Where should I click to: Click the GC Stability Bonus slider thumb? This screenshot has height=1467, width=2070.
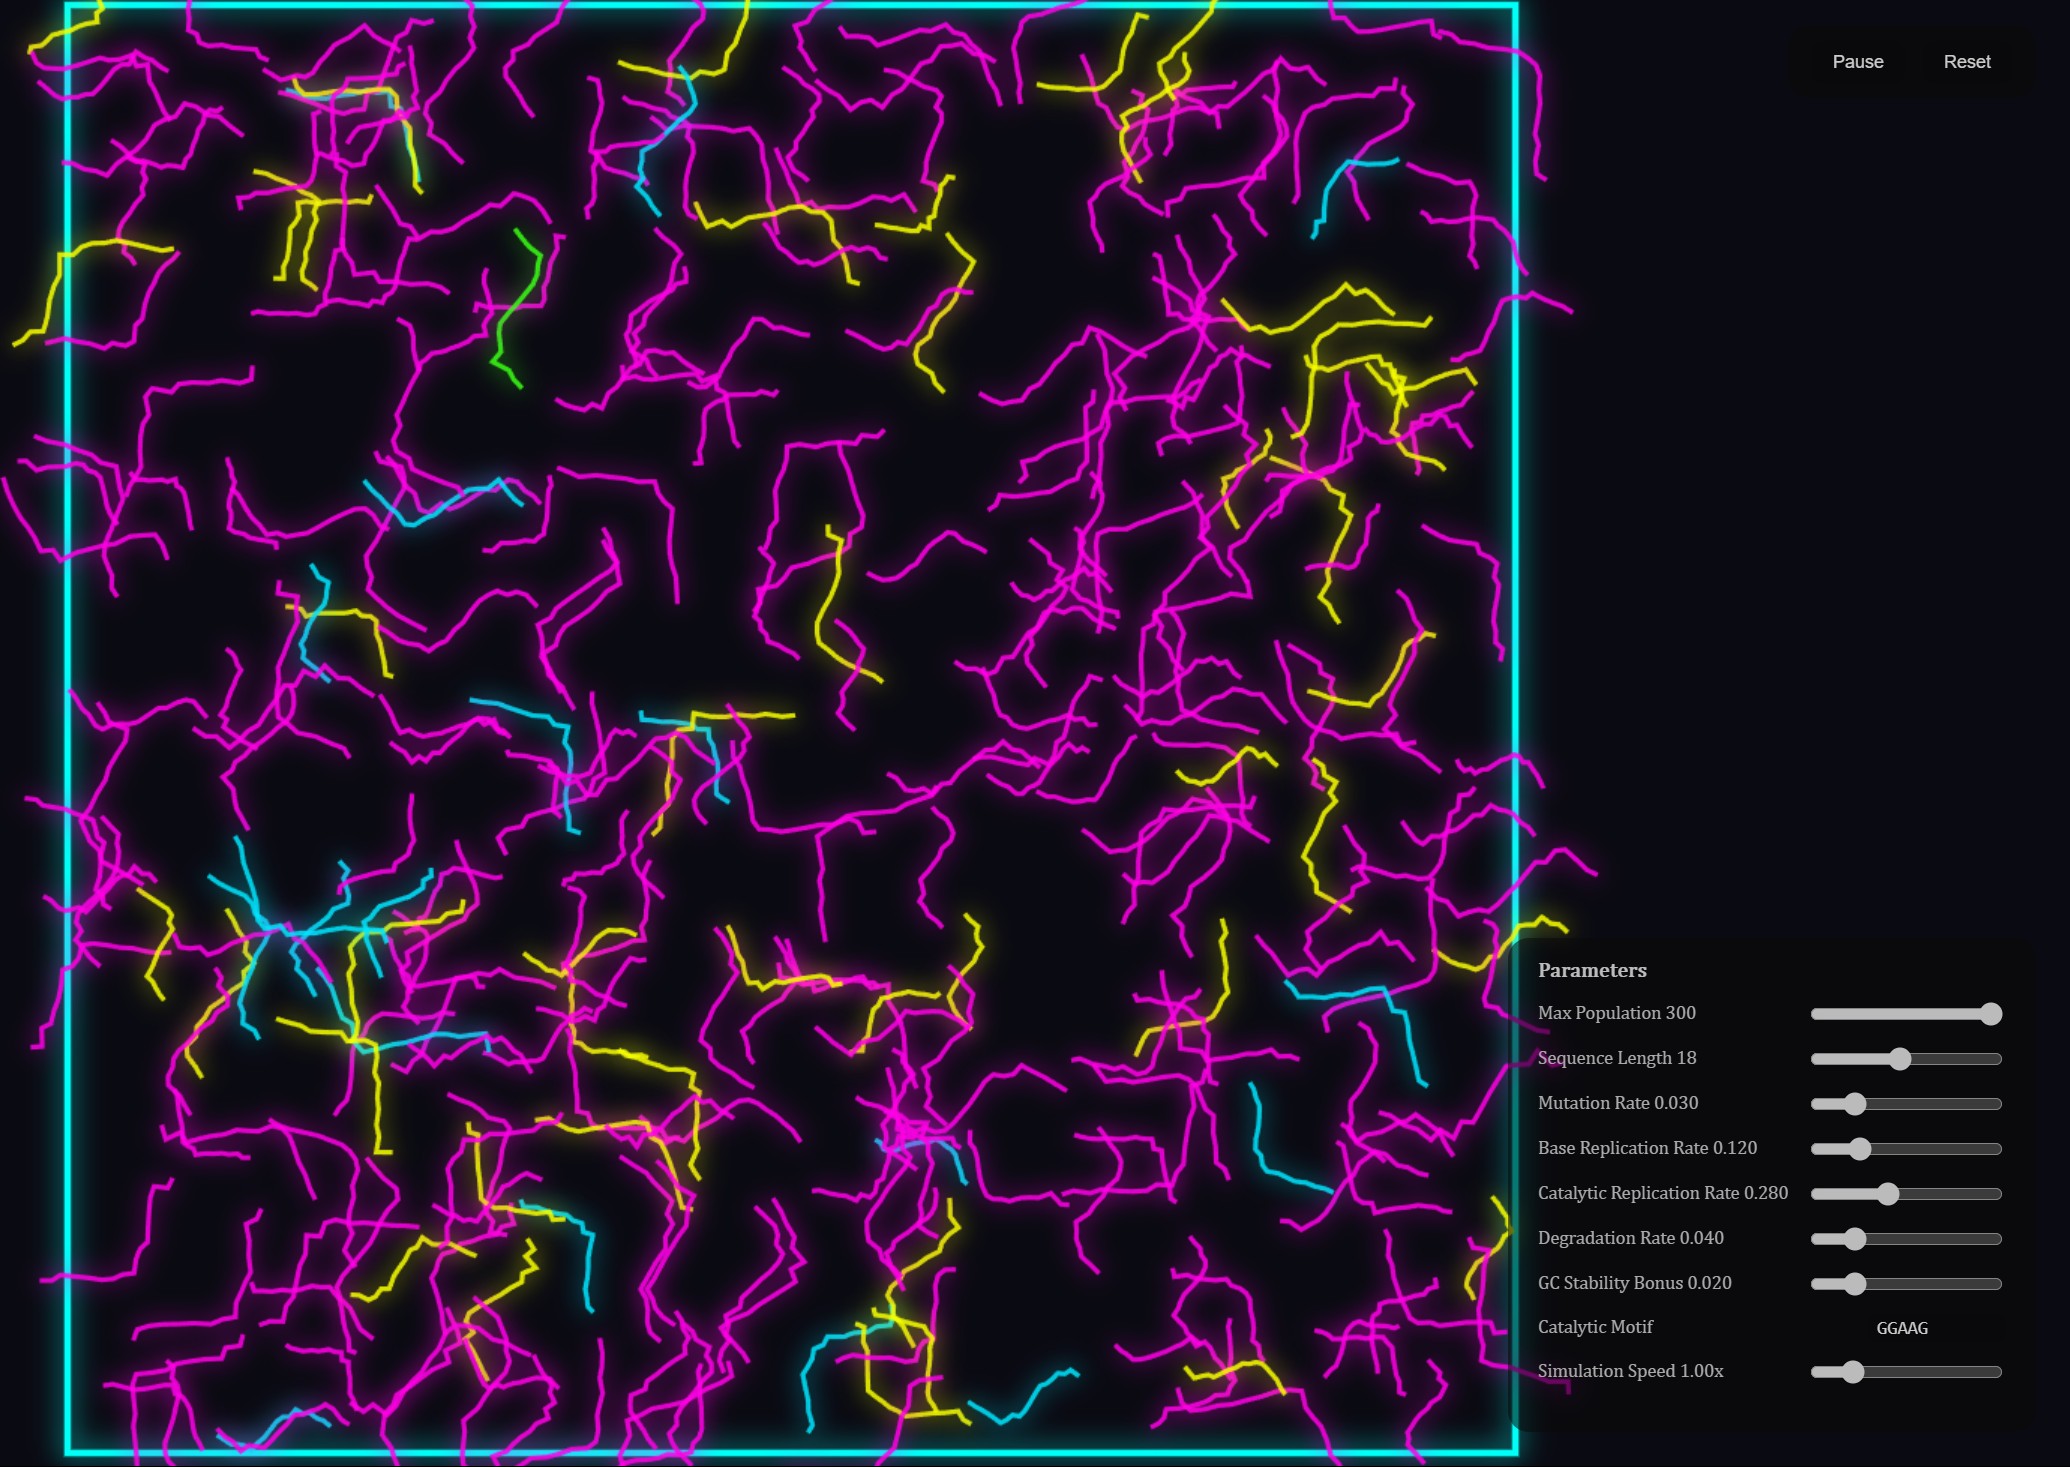point(1855,1284)
